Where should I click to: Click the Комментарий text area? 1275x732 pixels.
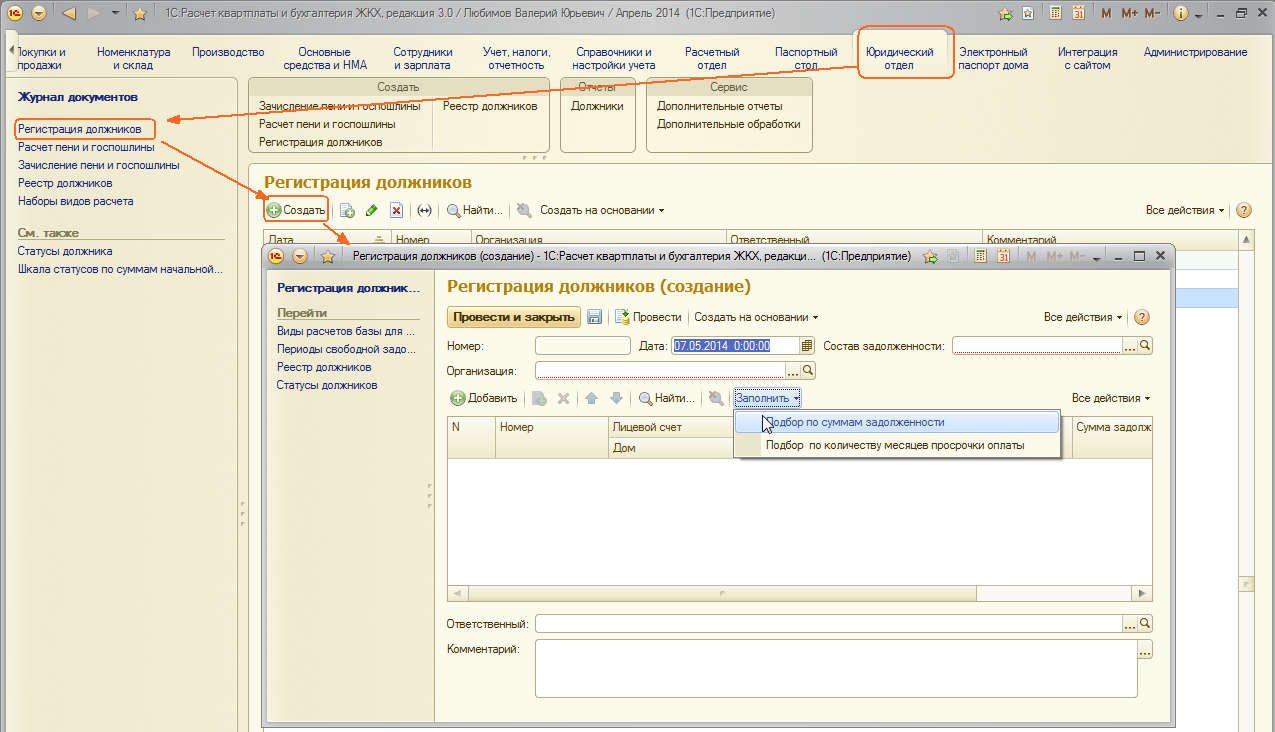click(x=837, y=668)
